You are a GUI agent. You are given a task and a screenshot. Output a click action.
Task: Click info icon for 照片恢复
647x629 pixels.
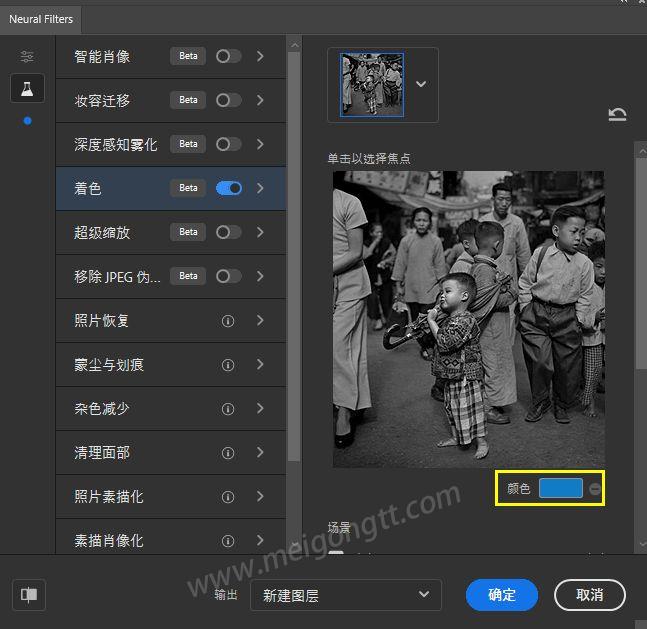pos(228,321)
